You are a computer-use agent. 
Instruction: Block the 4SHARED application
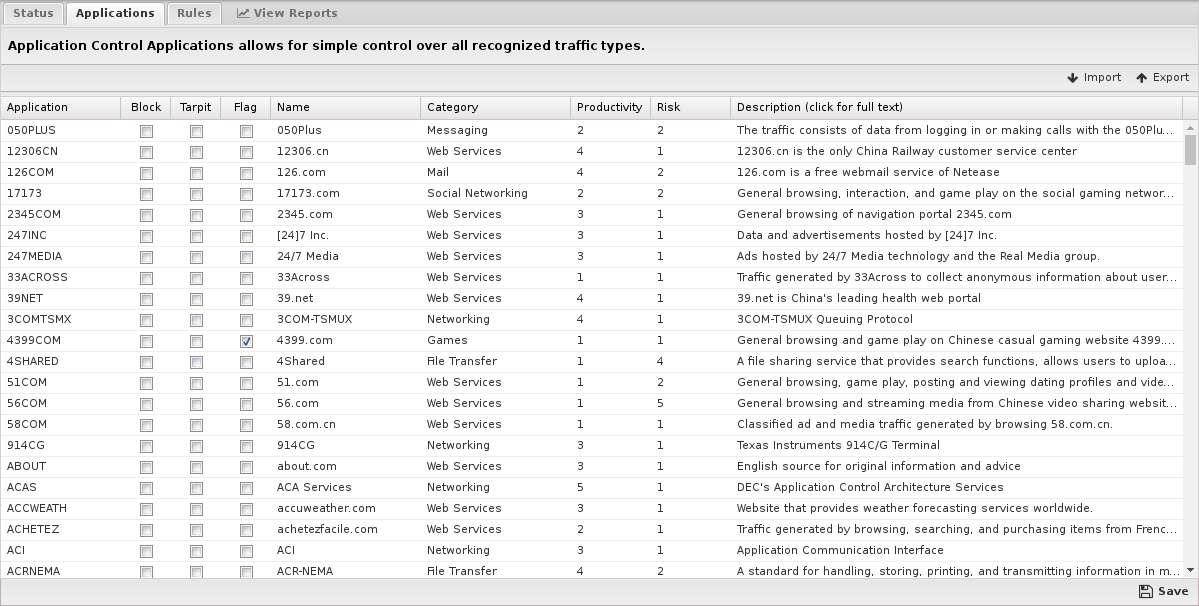click(x=146, y=363)
